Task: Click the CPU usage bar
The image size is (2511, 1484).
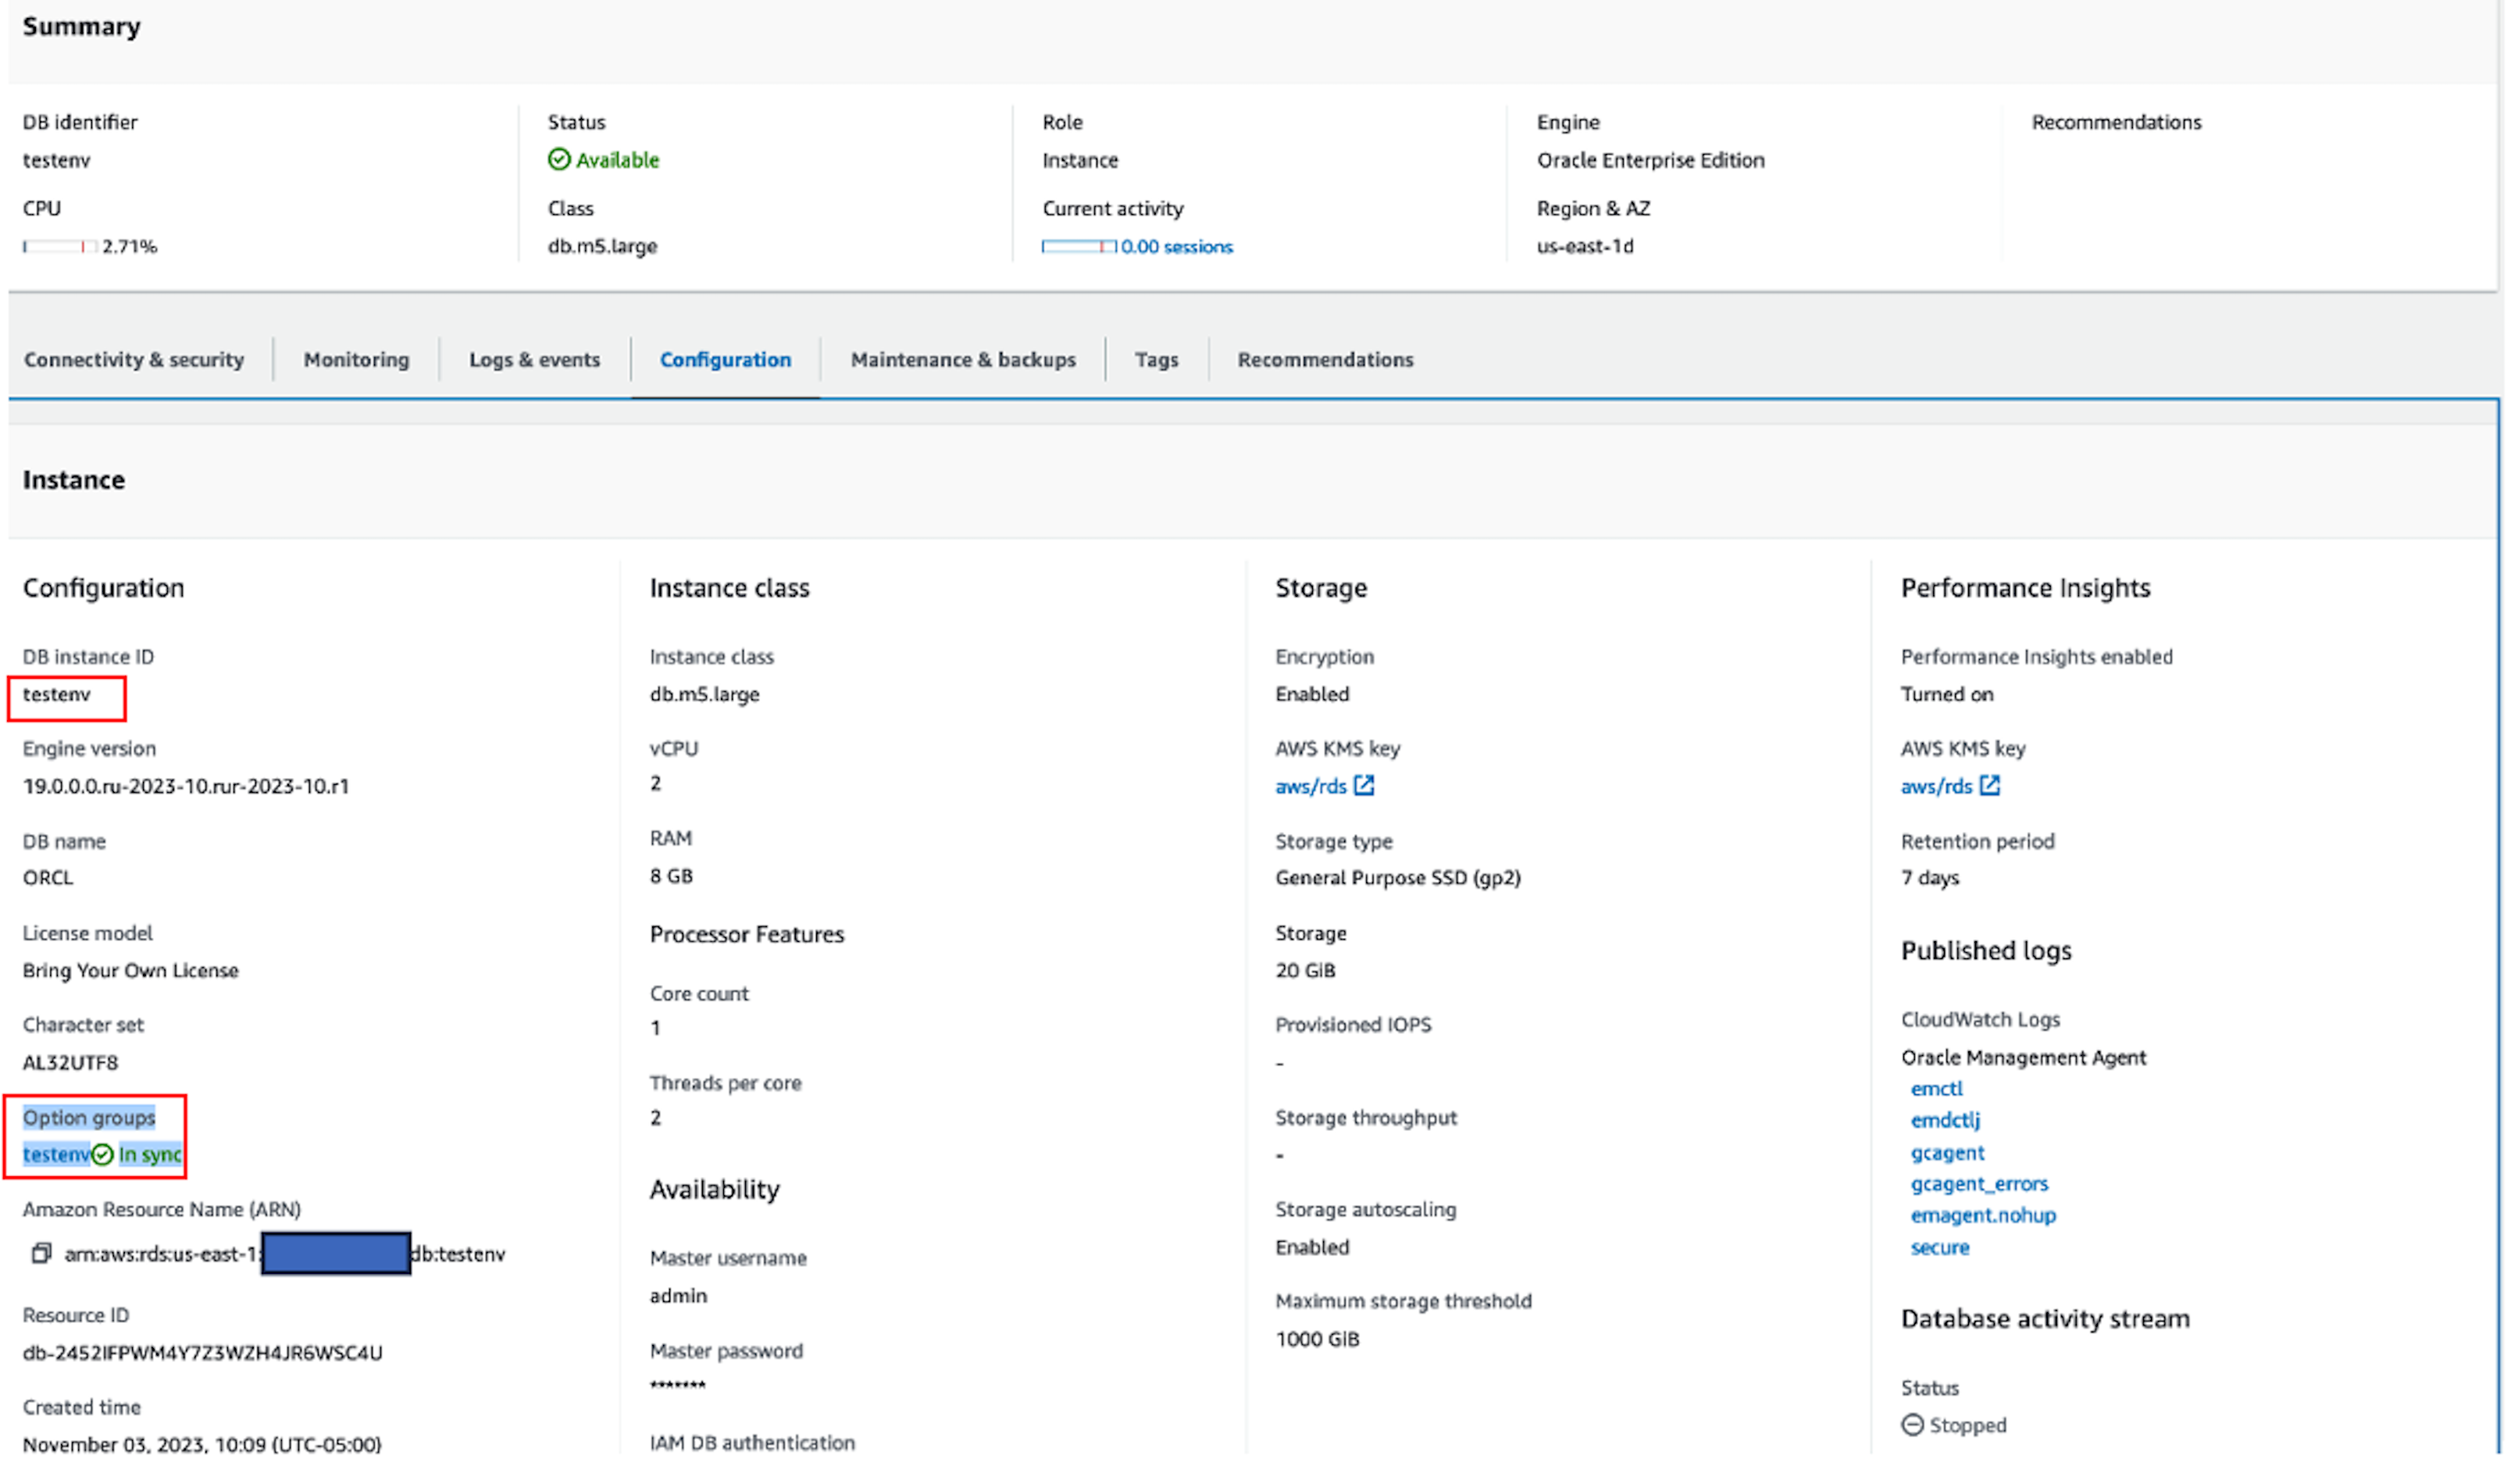Action: coord(60,247)
